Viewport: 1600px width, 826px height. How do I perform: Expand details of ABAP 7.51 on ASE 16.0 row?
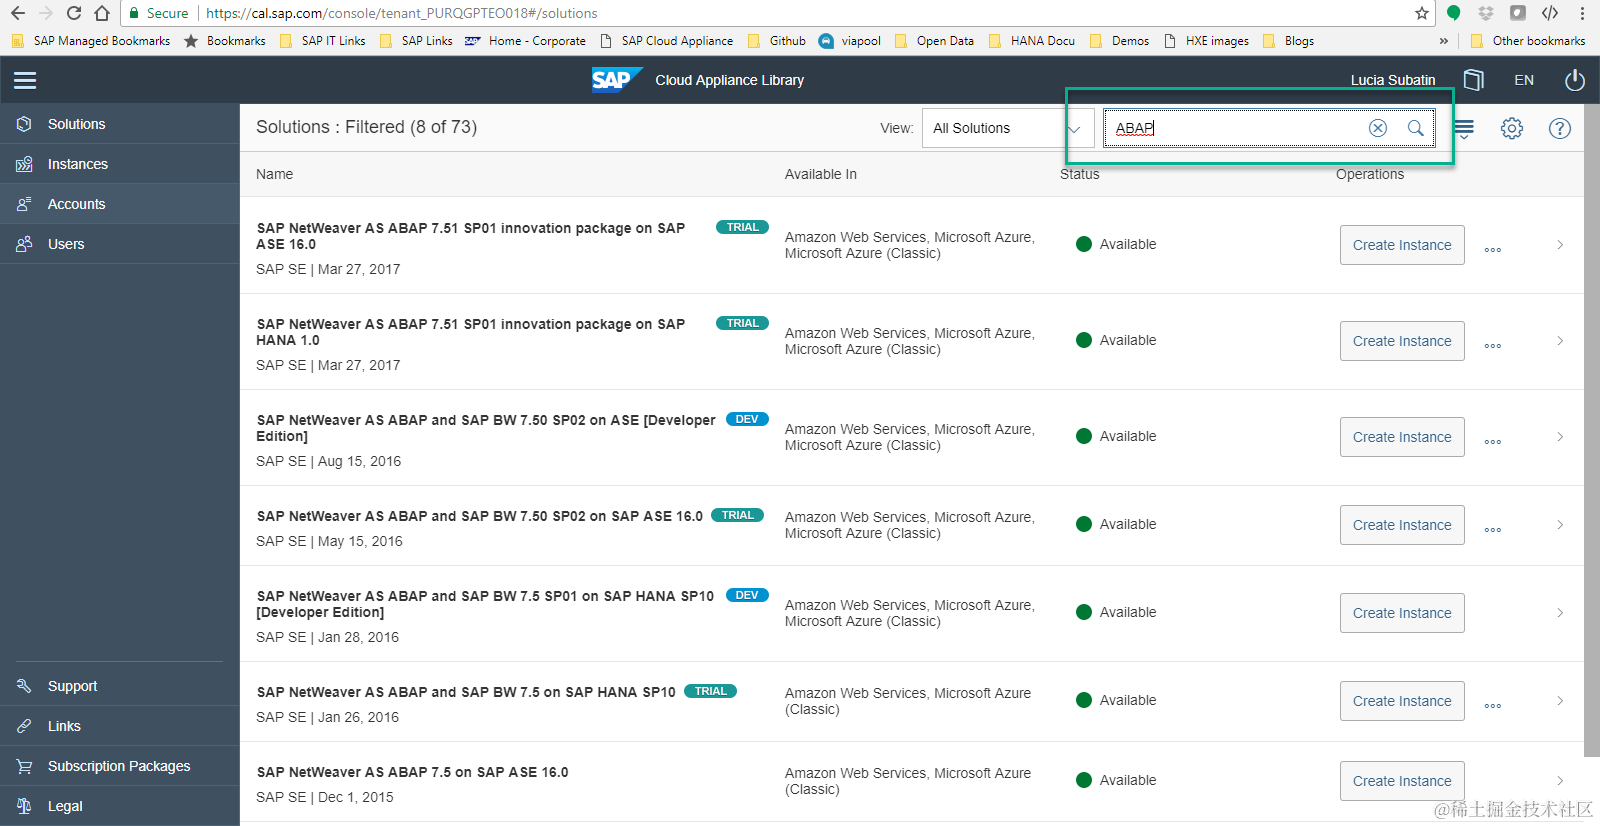click(x=1560, y=245)
